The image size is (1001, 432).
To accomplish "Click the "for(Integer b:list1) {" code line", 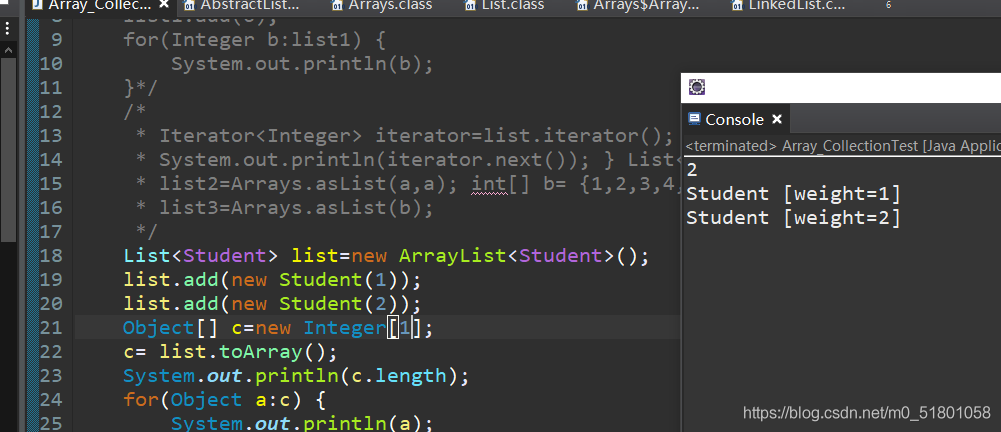I will pos(254,40).
